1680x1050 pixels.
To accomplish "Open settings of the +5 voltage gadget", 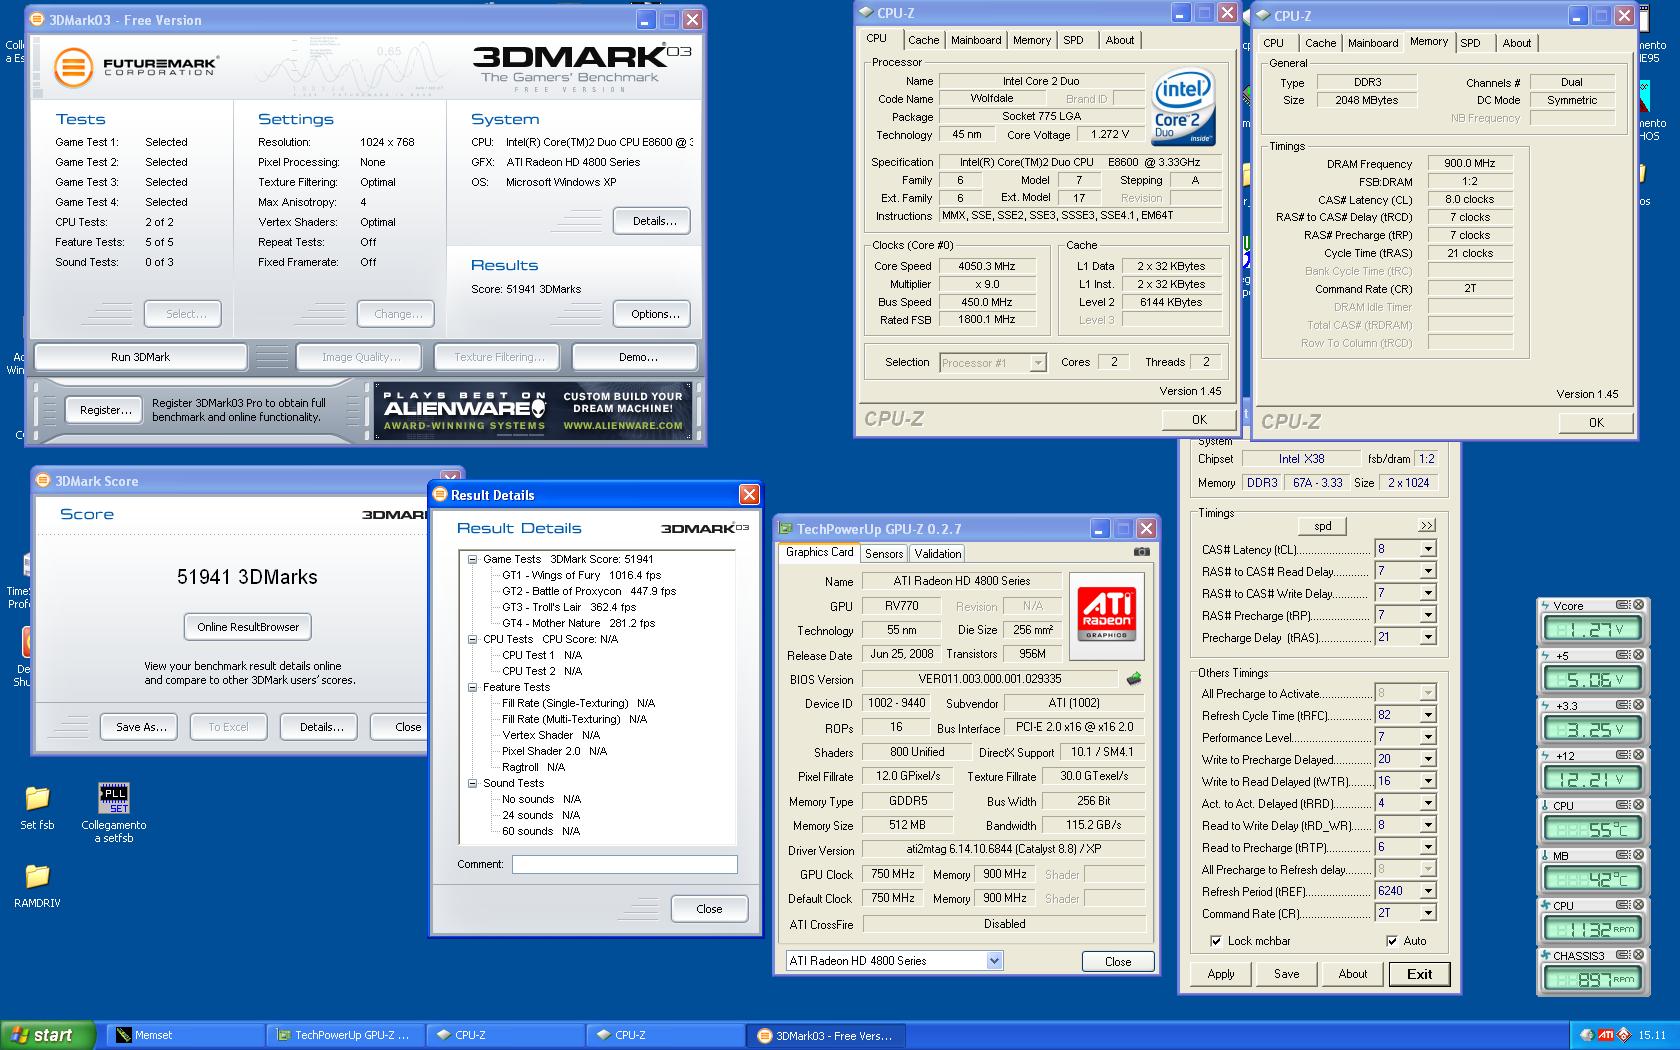I will (1625, 655).
